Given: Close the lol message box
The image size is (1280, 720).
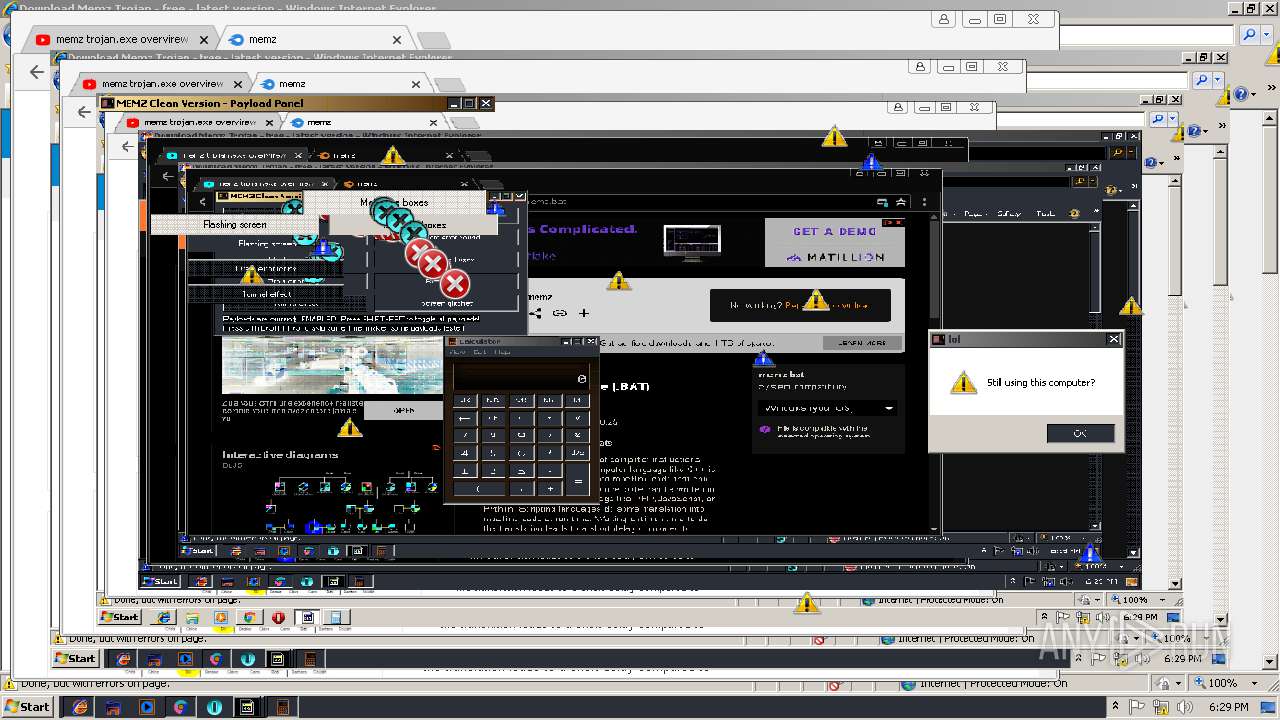Looking at the screenshot, I should (x=1114, y=339).
